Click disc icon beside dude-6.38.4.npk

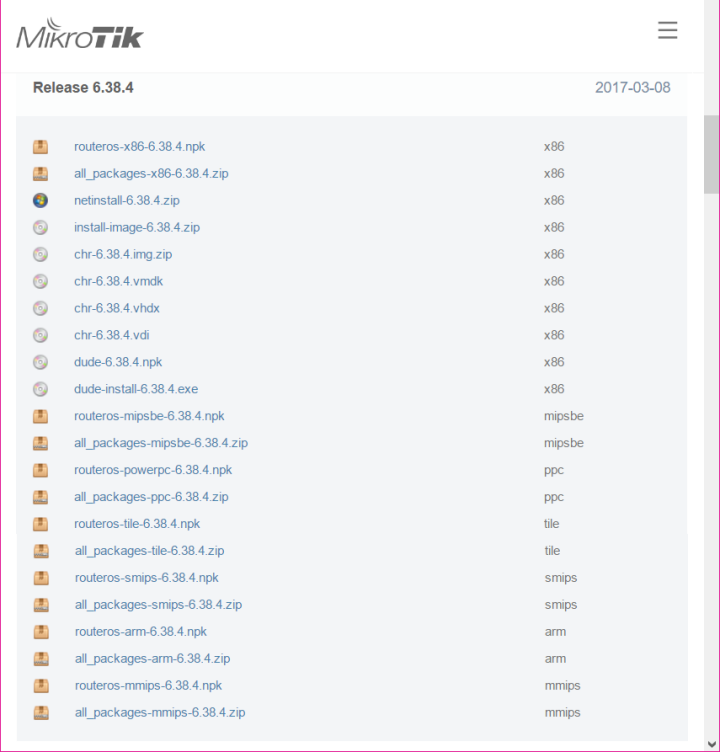click(40, 362)
